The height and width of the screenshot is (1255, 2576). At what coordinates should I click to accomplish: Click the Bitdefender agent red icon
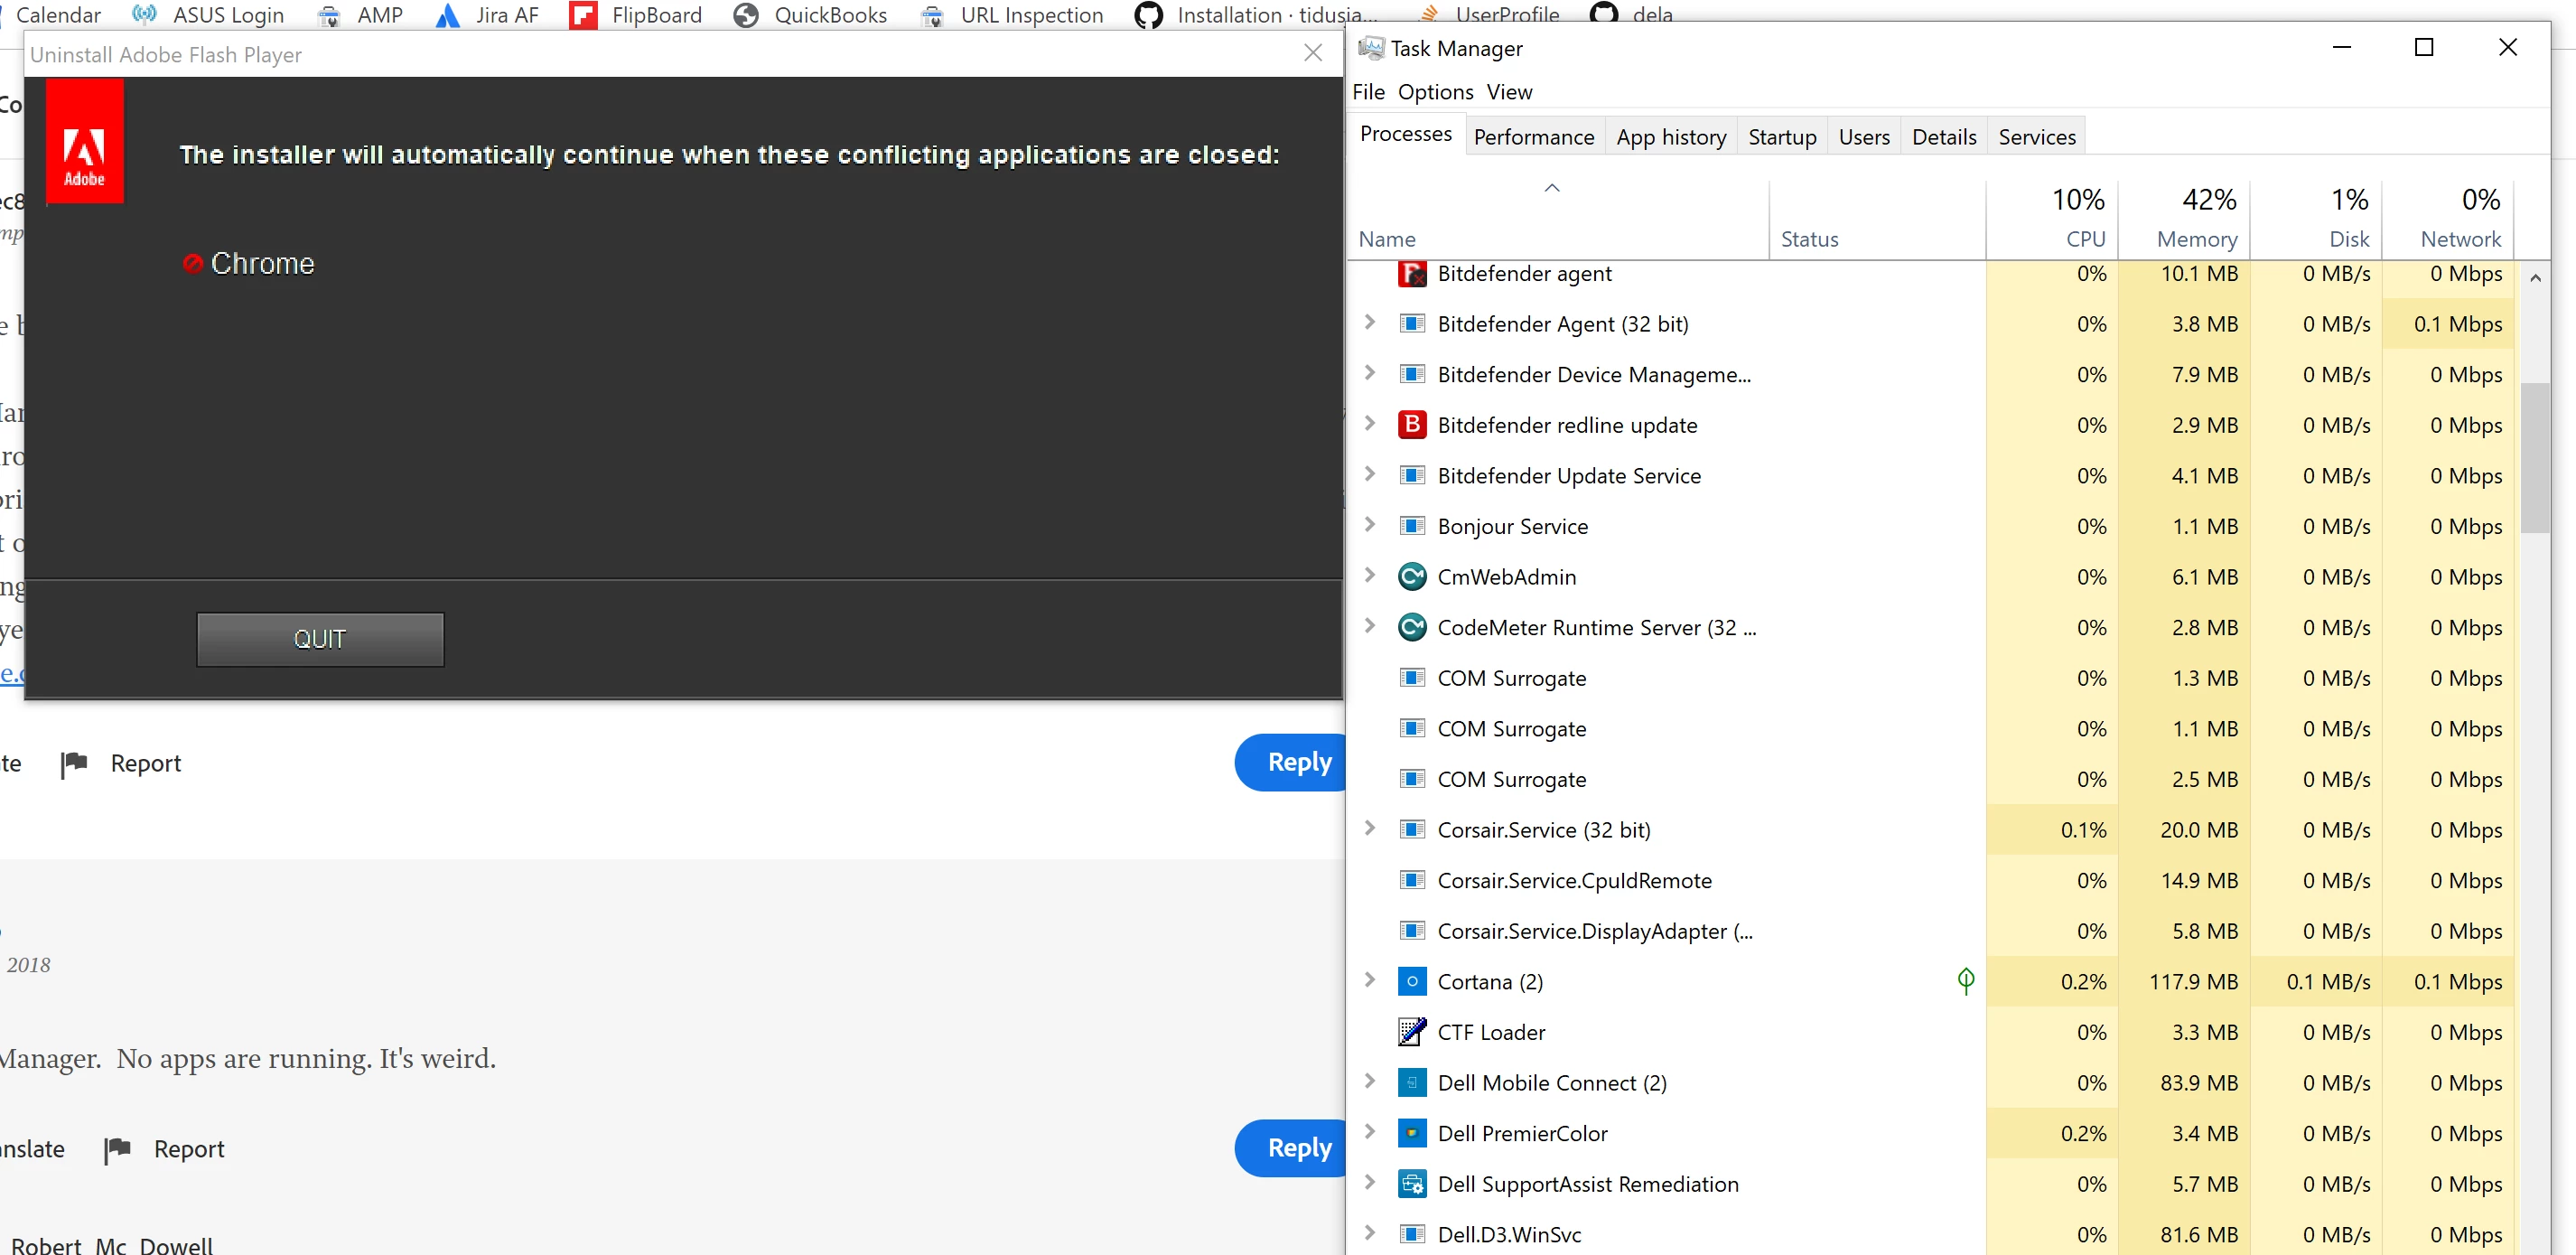point(1411,273)
